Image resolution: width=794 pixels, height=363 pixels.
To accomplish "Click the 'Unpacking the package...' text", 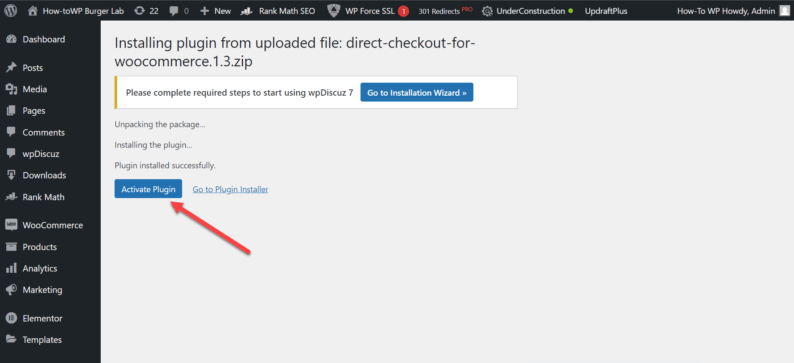I will click(160, 124).
